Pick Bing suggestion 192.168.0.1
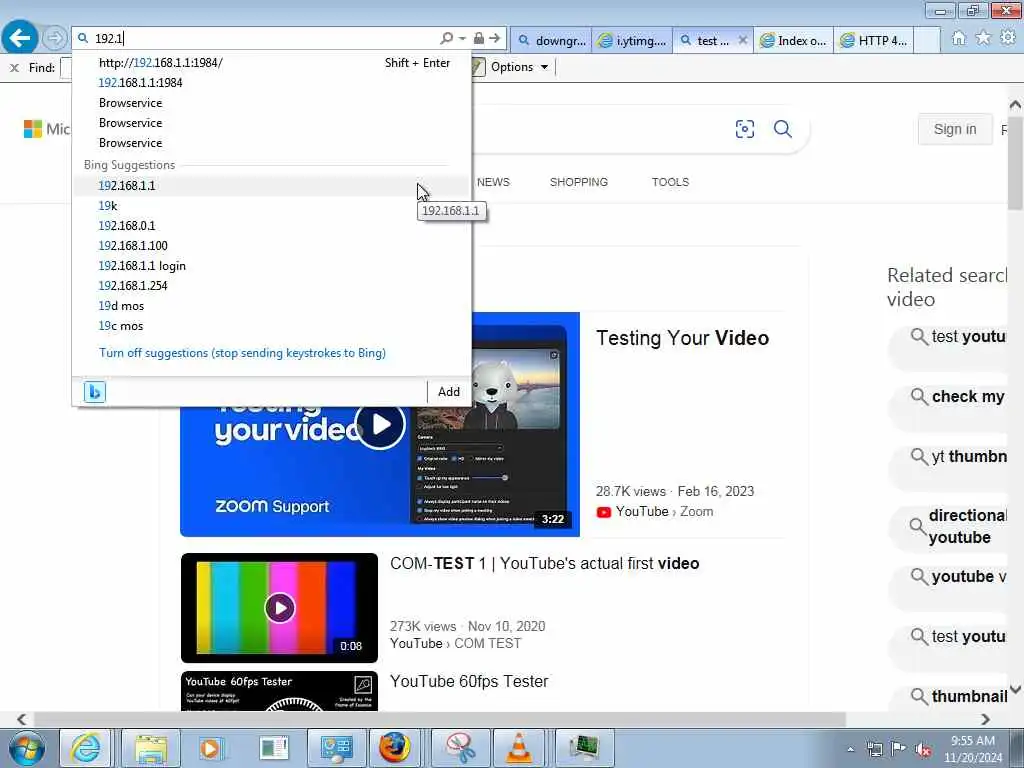Image resolution: width=1024 pixels, height=768 pixels. 272,226
